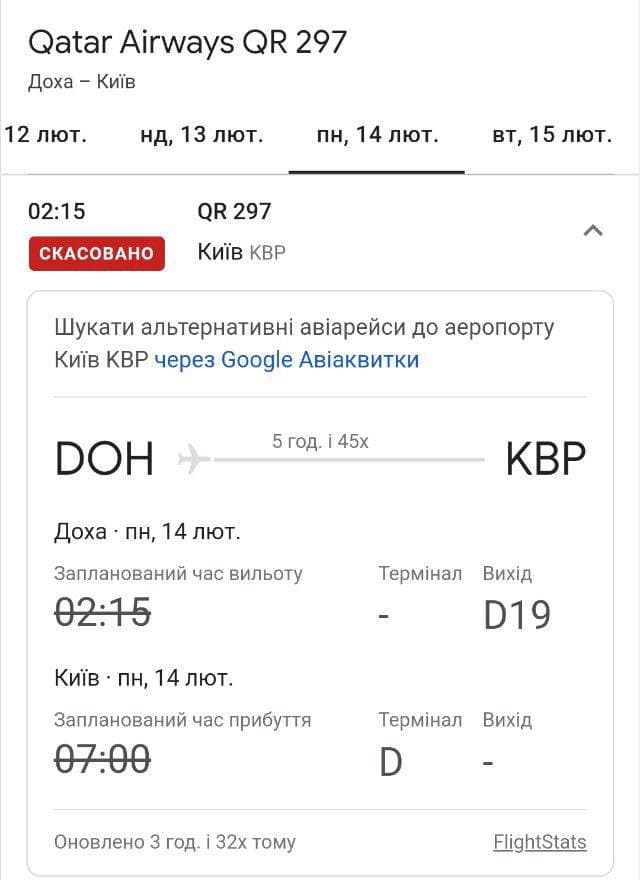Click the arrival terminal D value
Image resolution: width=640 pixels, height=880 pixels.
pyautogui.click(x=390, y=762)
